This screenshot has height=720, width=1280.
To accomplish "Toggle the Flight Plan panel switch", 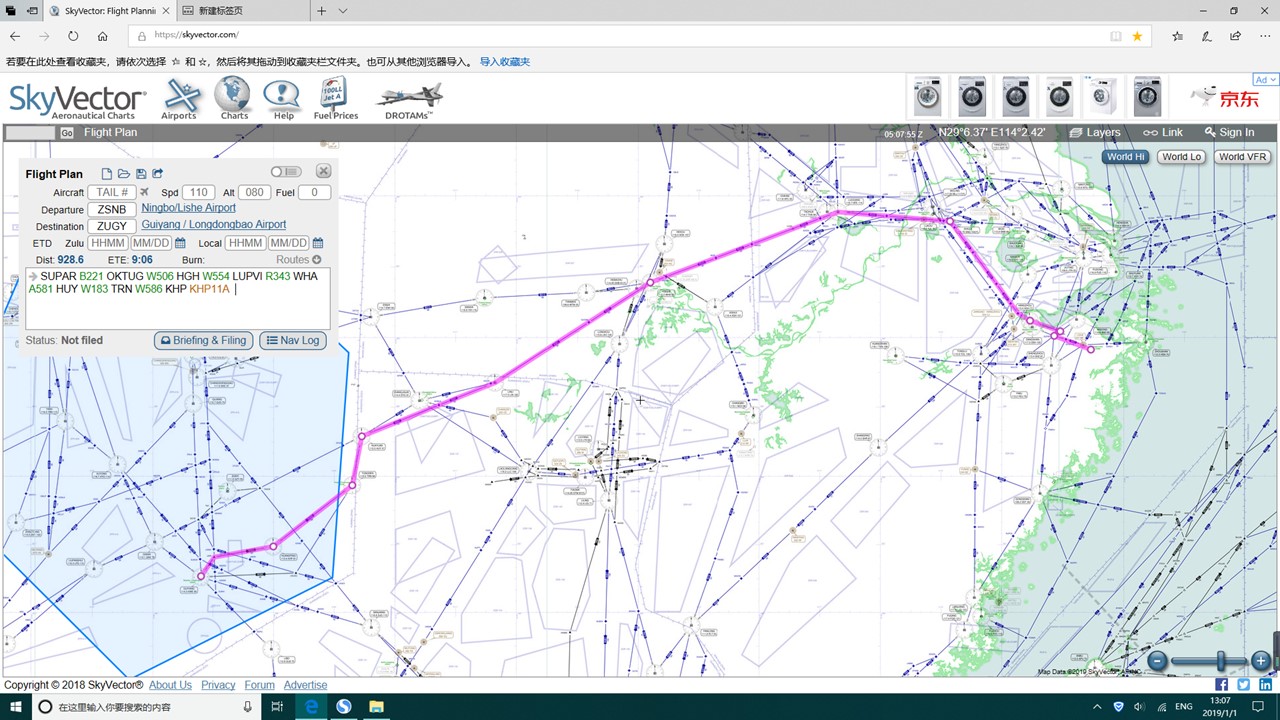I will tap(285, 172).
